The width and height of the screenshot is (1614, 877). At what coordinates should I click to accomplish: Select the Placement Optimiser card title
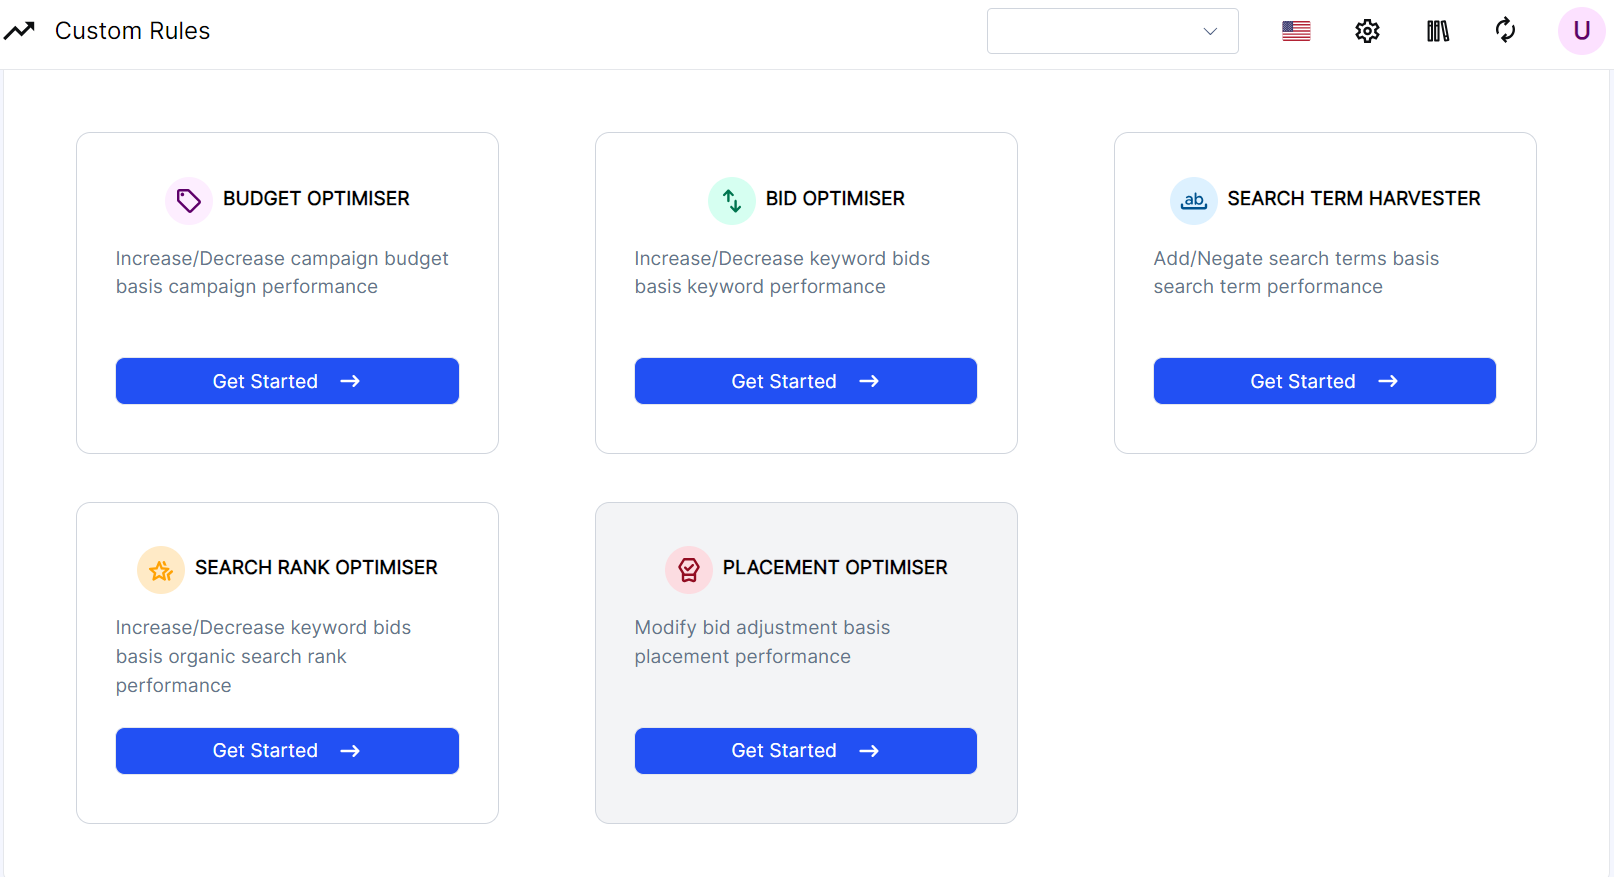[834, 568]
